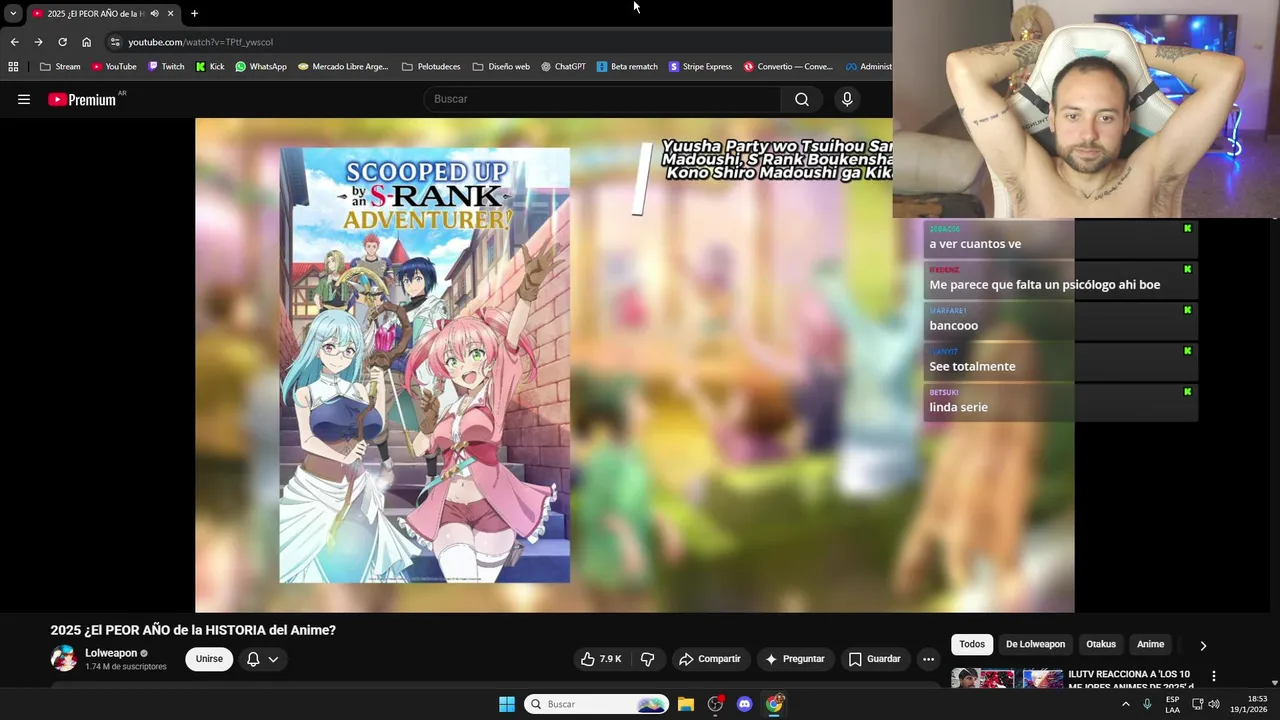Image resolution: width=1280 pixels, height=720 pixels.
Task: Open the Chrome apps grid shortcut
Action: point(13,67)
